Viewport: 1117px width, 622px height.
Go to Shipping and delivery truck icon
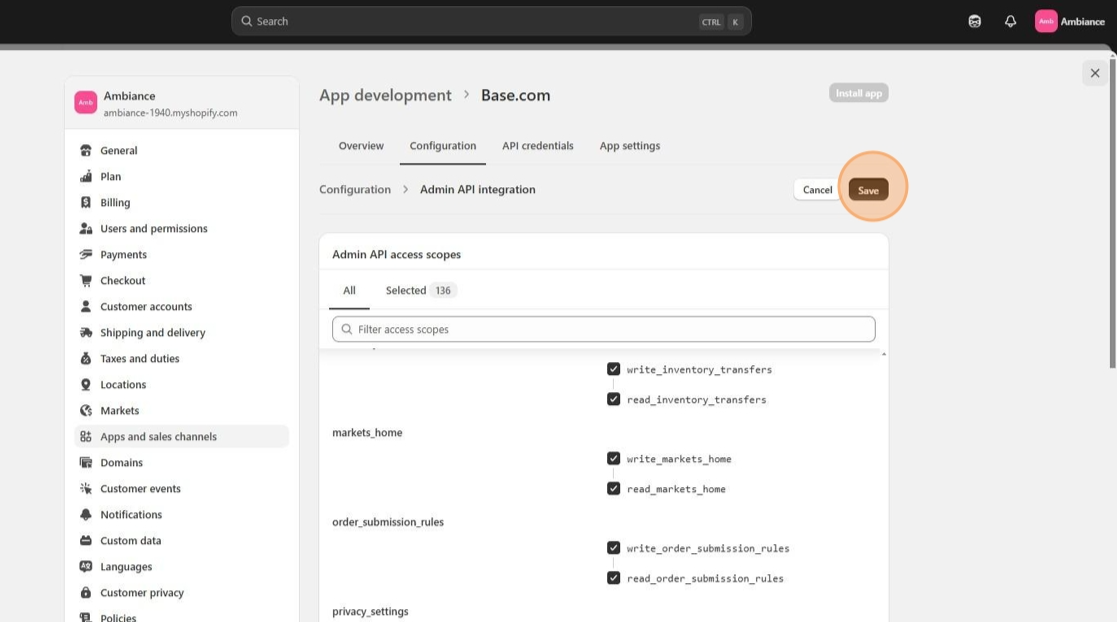click(86, 332)
